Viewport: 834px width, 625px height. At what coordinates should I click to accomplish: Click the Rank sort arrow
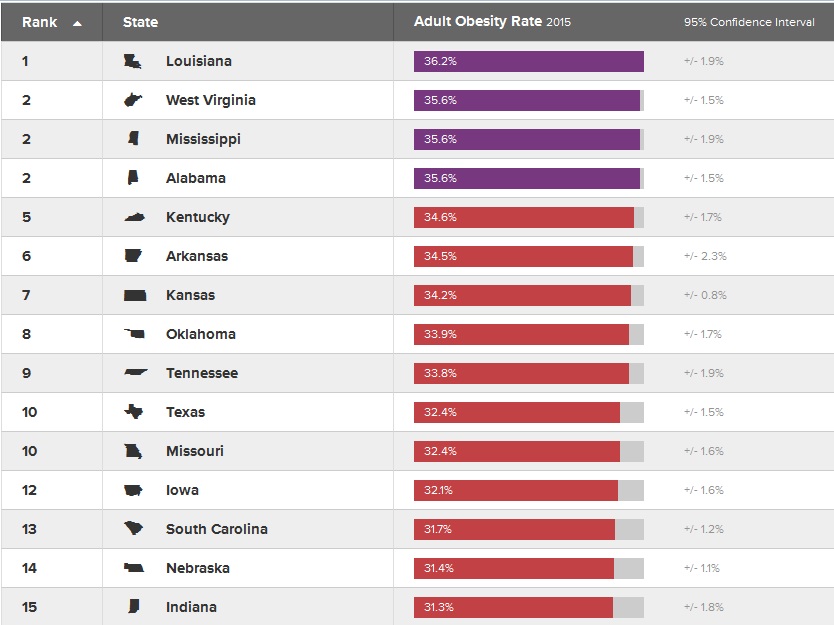click(77, 22)
